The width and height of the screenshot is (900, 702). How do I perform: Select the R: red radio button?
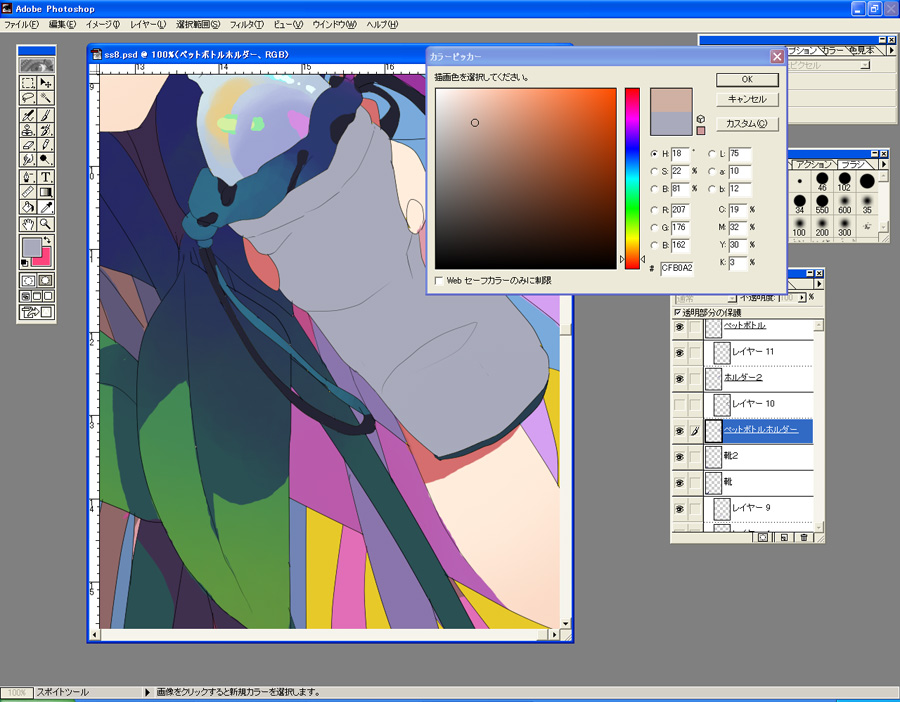coord(654,210)
